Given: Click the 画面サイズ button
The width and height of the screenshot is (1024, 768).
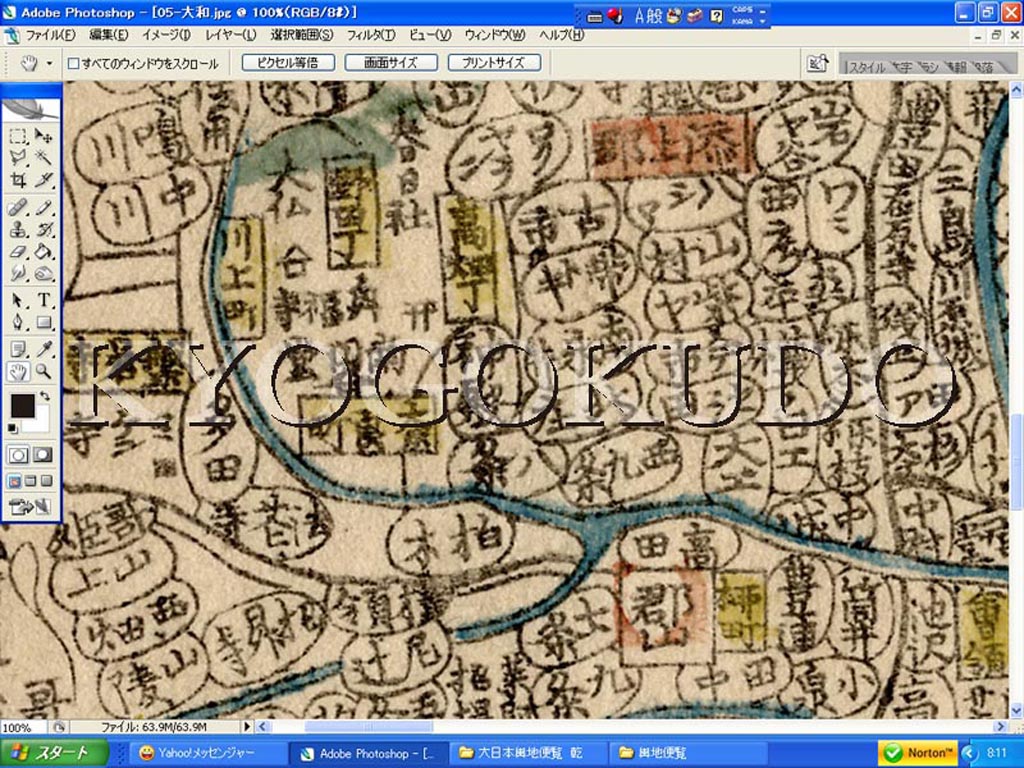Looking at the screenshot, I should [391, 63].
